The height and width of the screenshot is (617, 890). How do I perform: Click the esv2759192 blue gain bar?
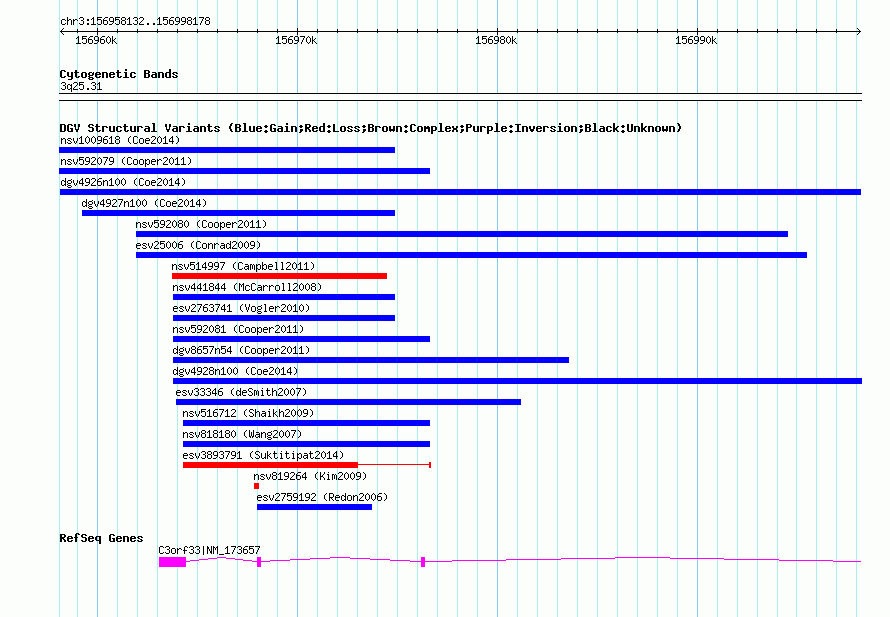[x=314, y=507]
